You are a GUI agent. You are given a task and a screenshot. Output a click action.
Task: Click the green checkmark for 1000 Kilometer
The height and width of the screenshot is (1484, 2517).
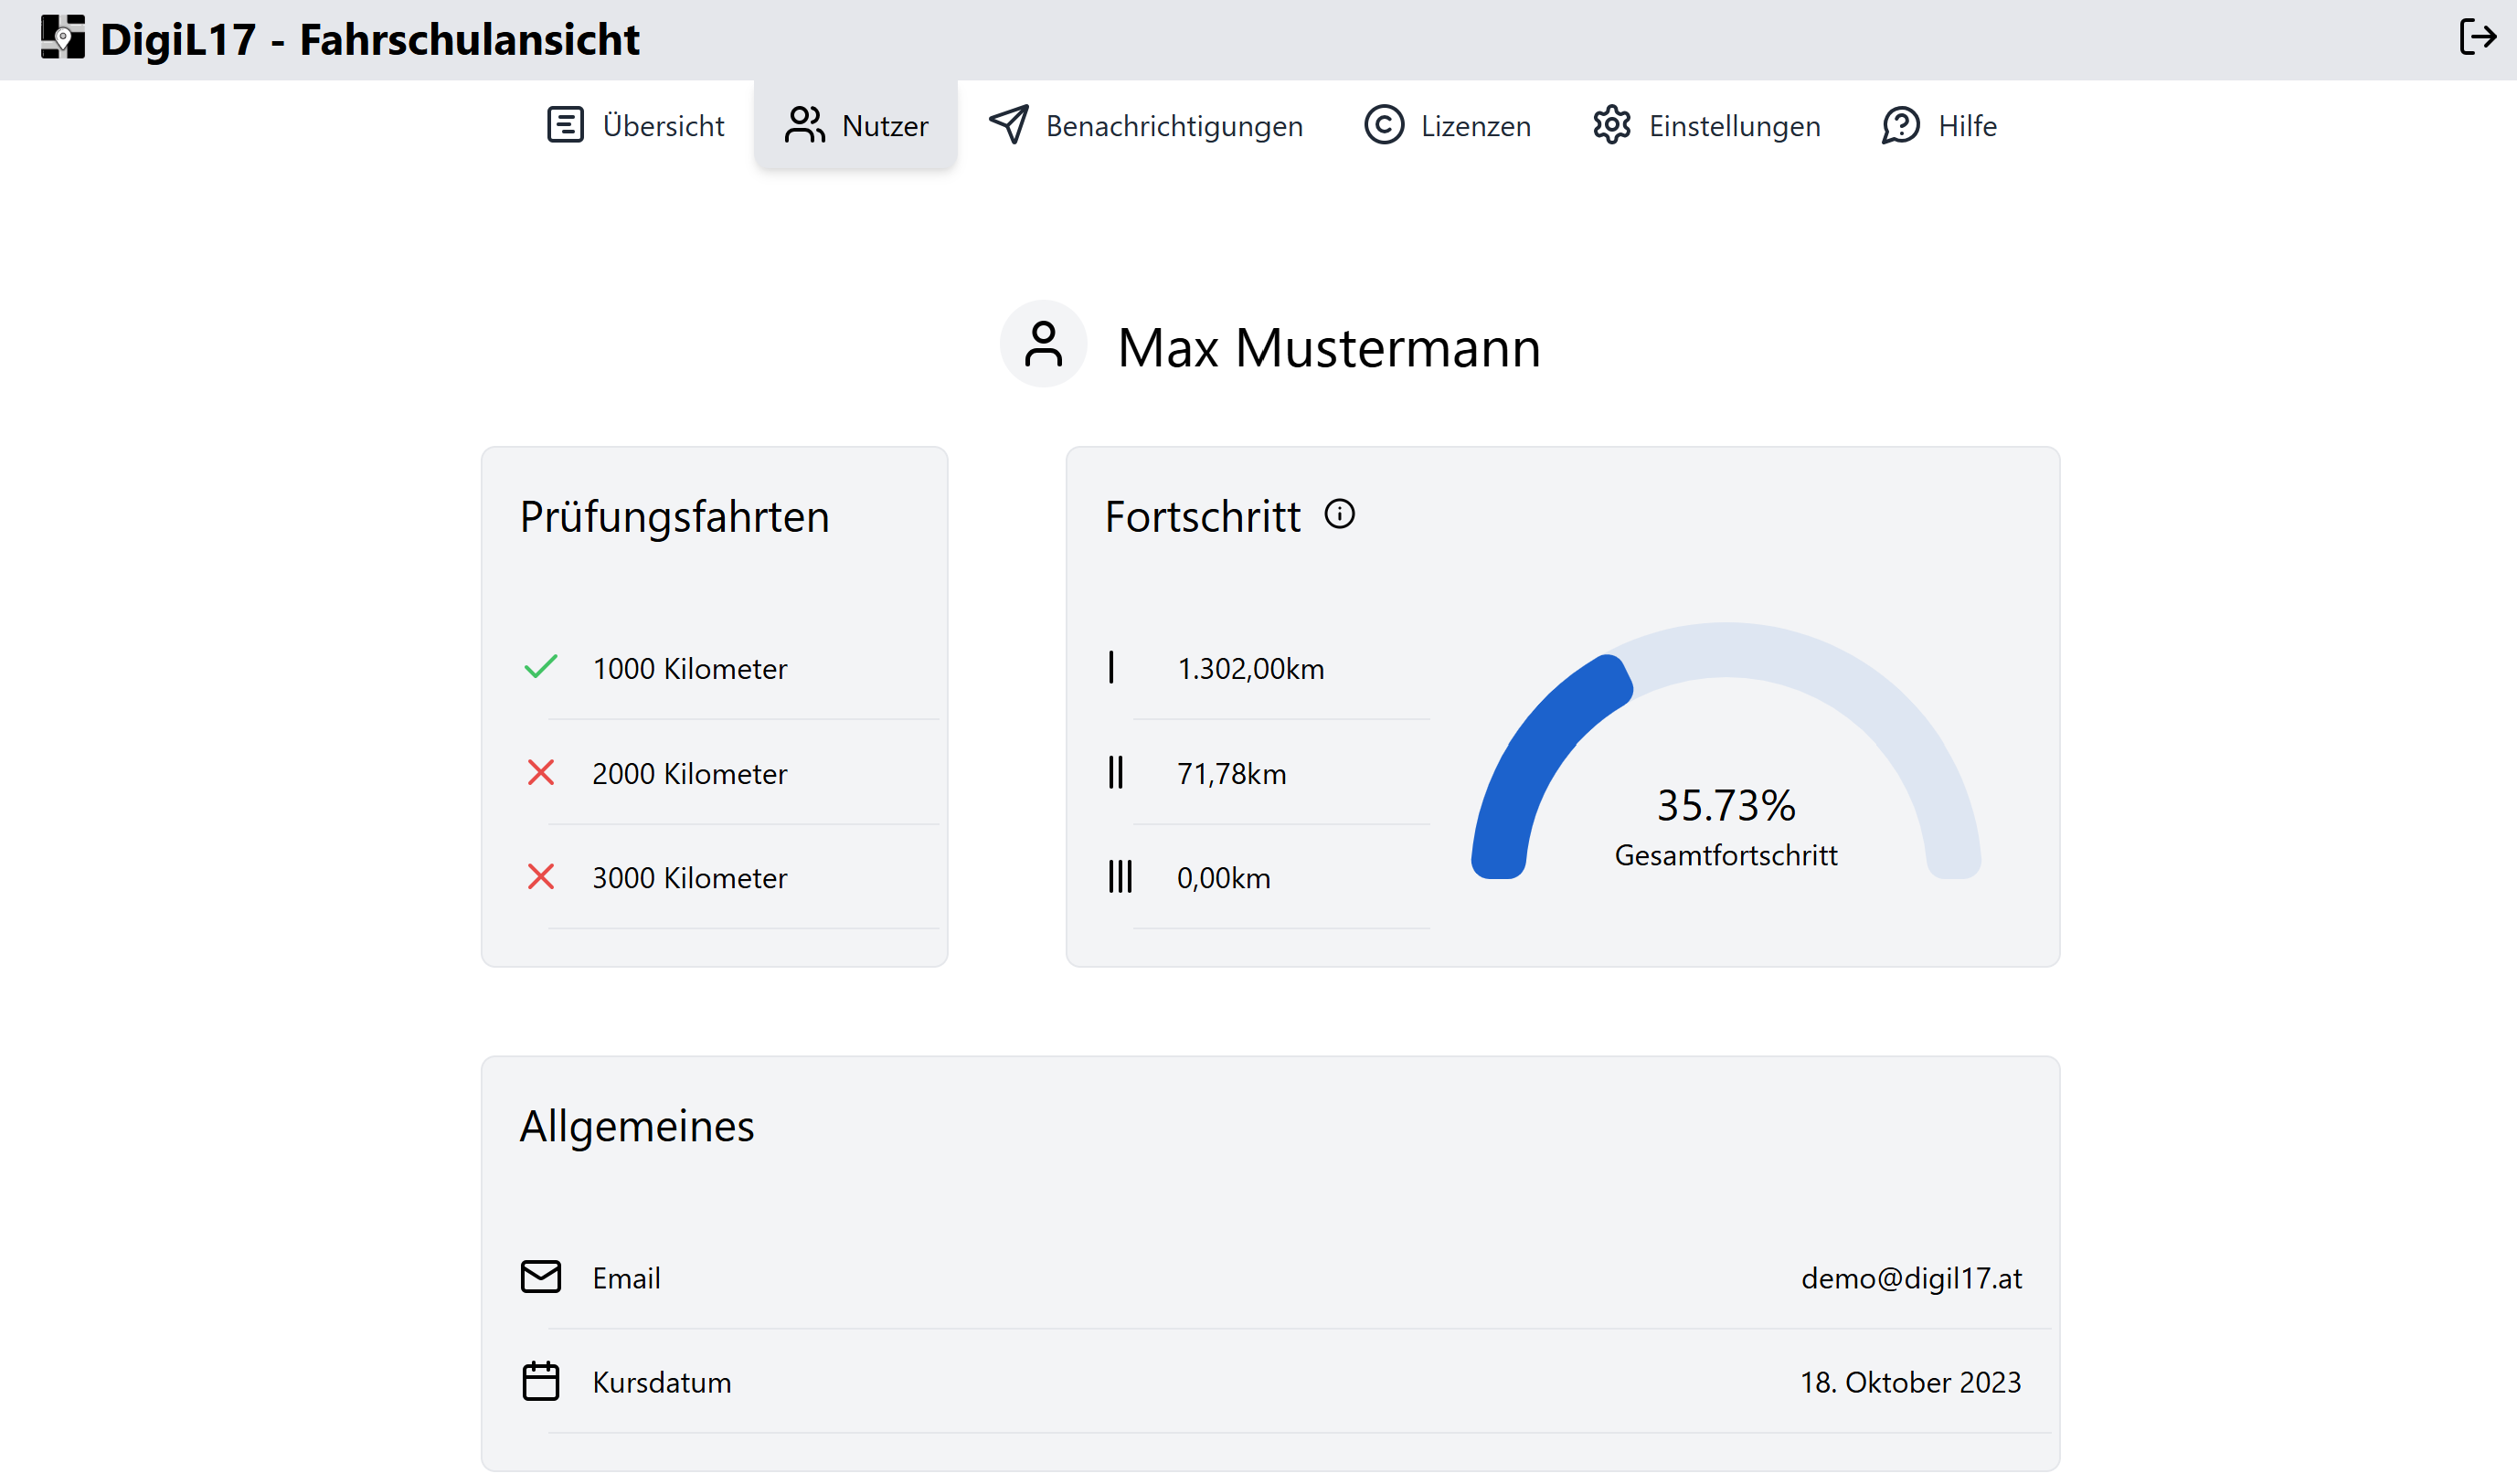click(541, 667)
